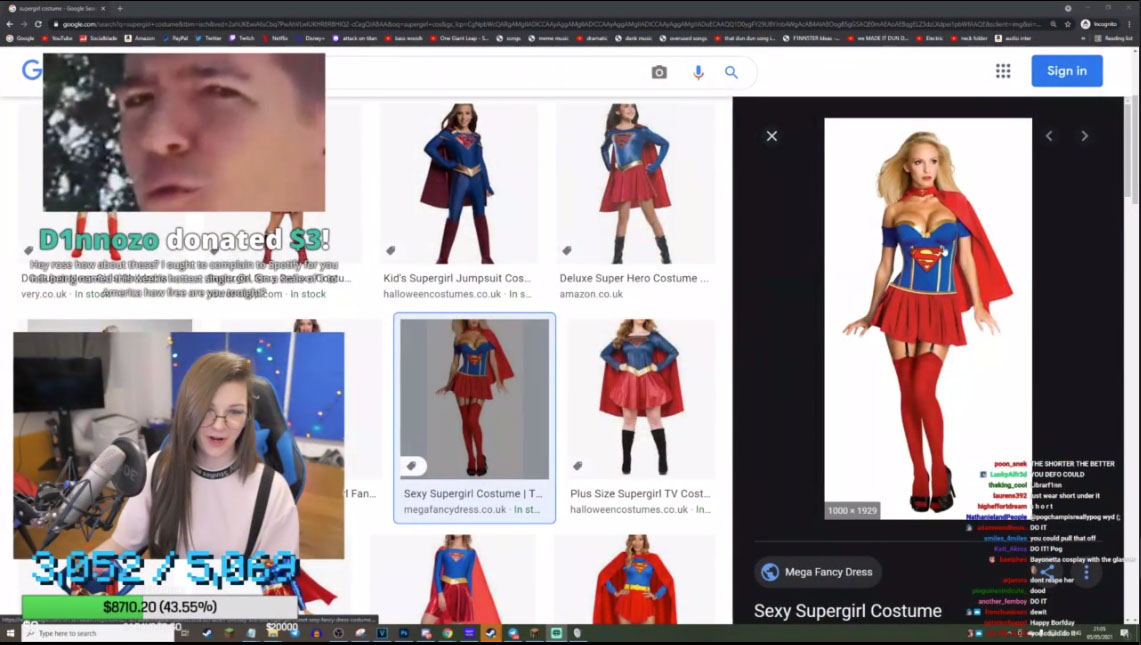
Task: Open Disney+ bookmark
Action: coord(310,38)
